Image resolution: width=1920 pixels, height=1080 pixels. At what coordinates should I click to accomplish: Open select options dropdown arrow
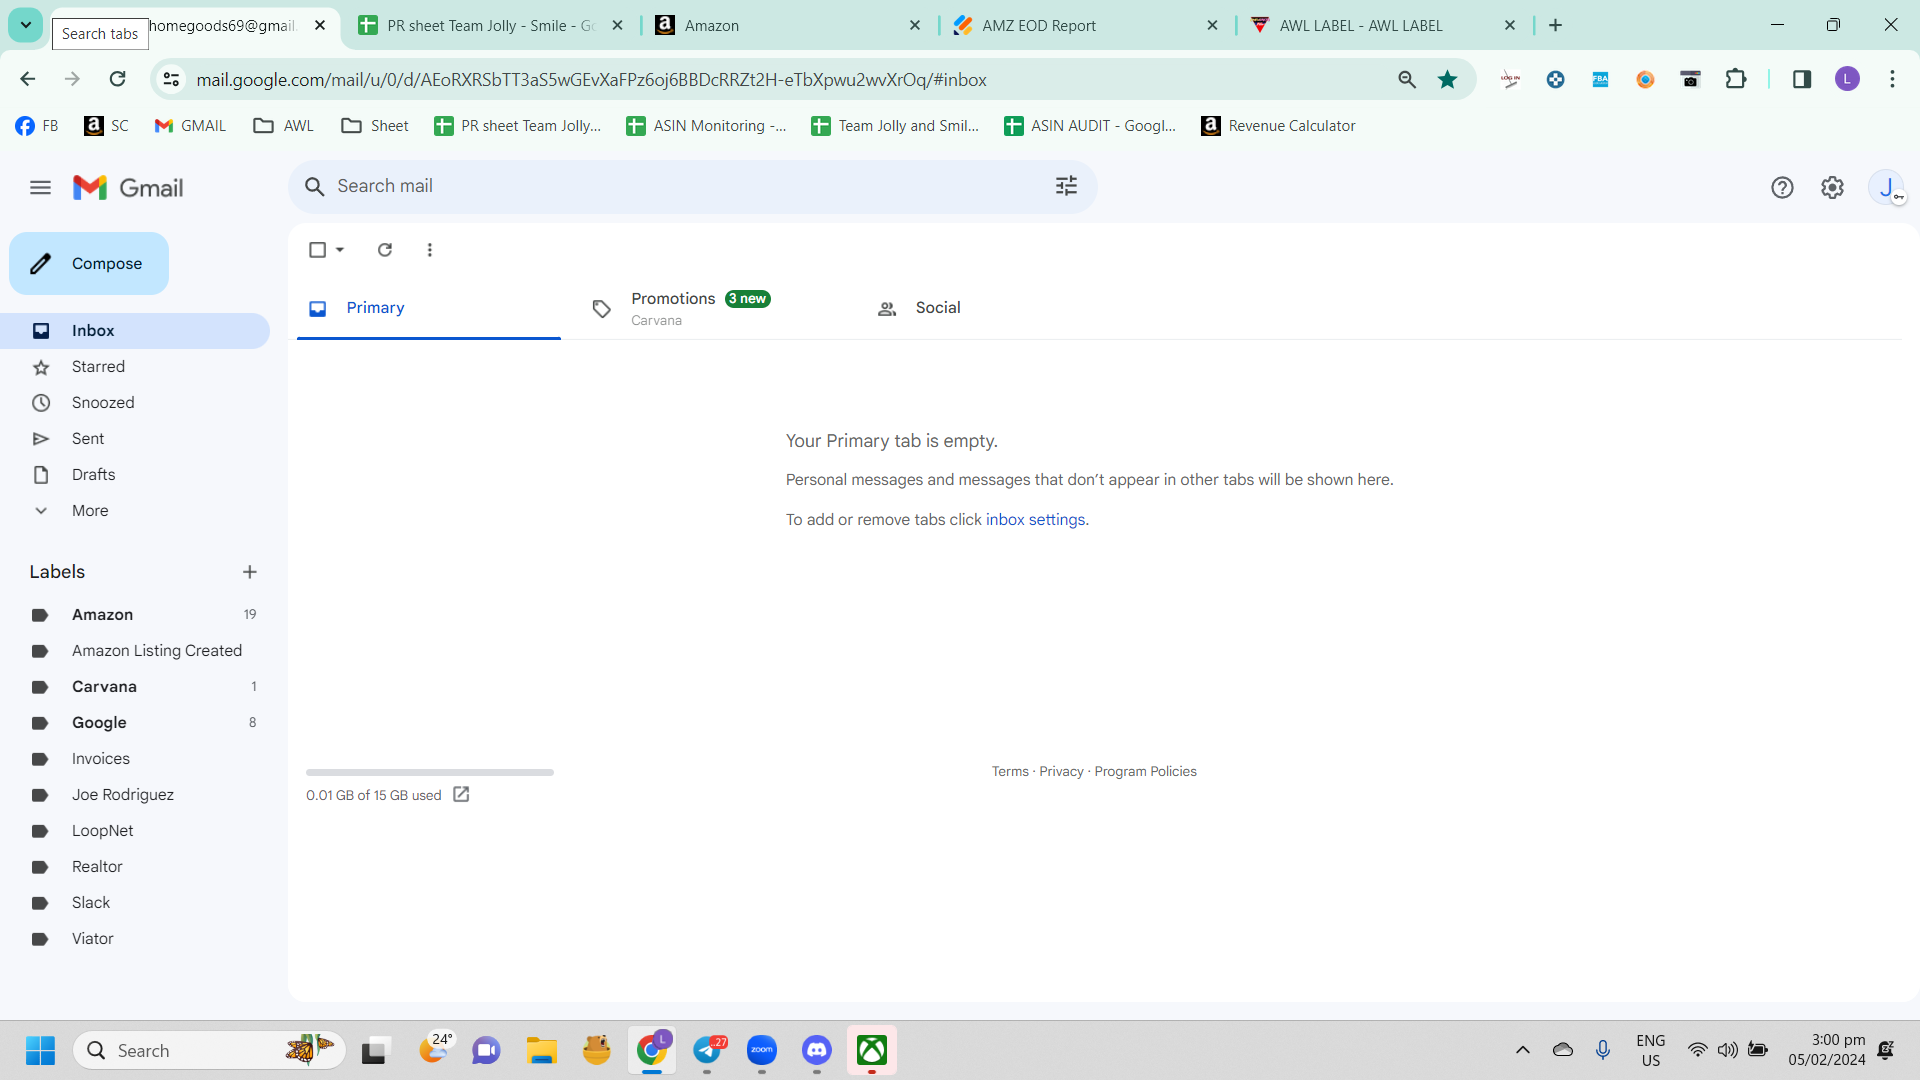[340, 250]
